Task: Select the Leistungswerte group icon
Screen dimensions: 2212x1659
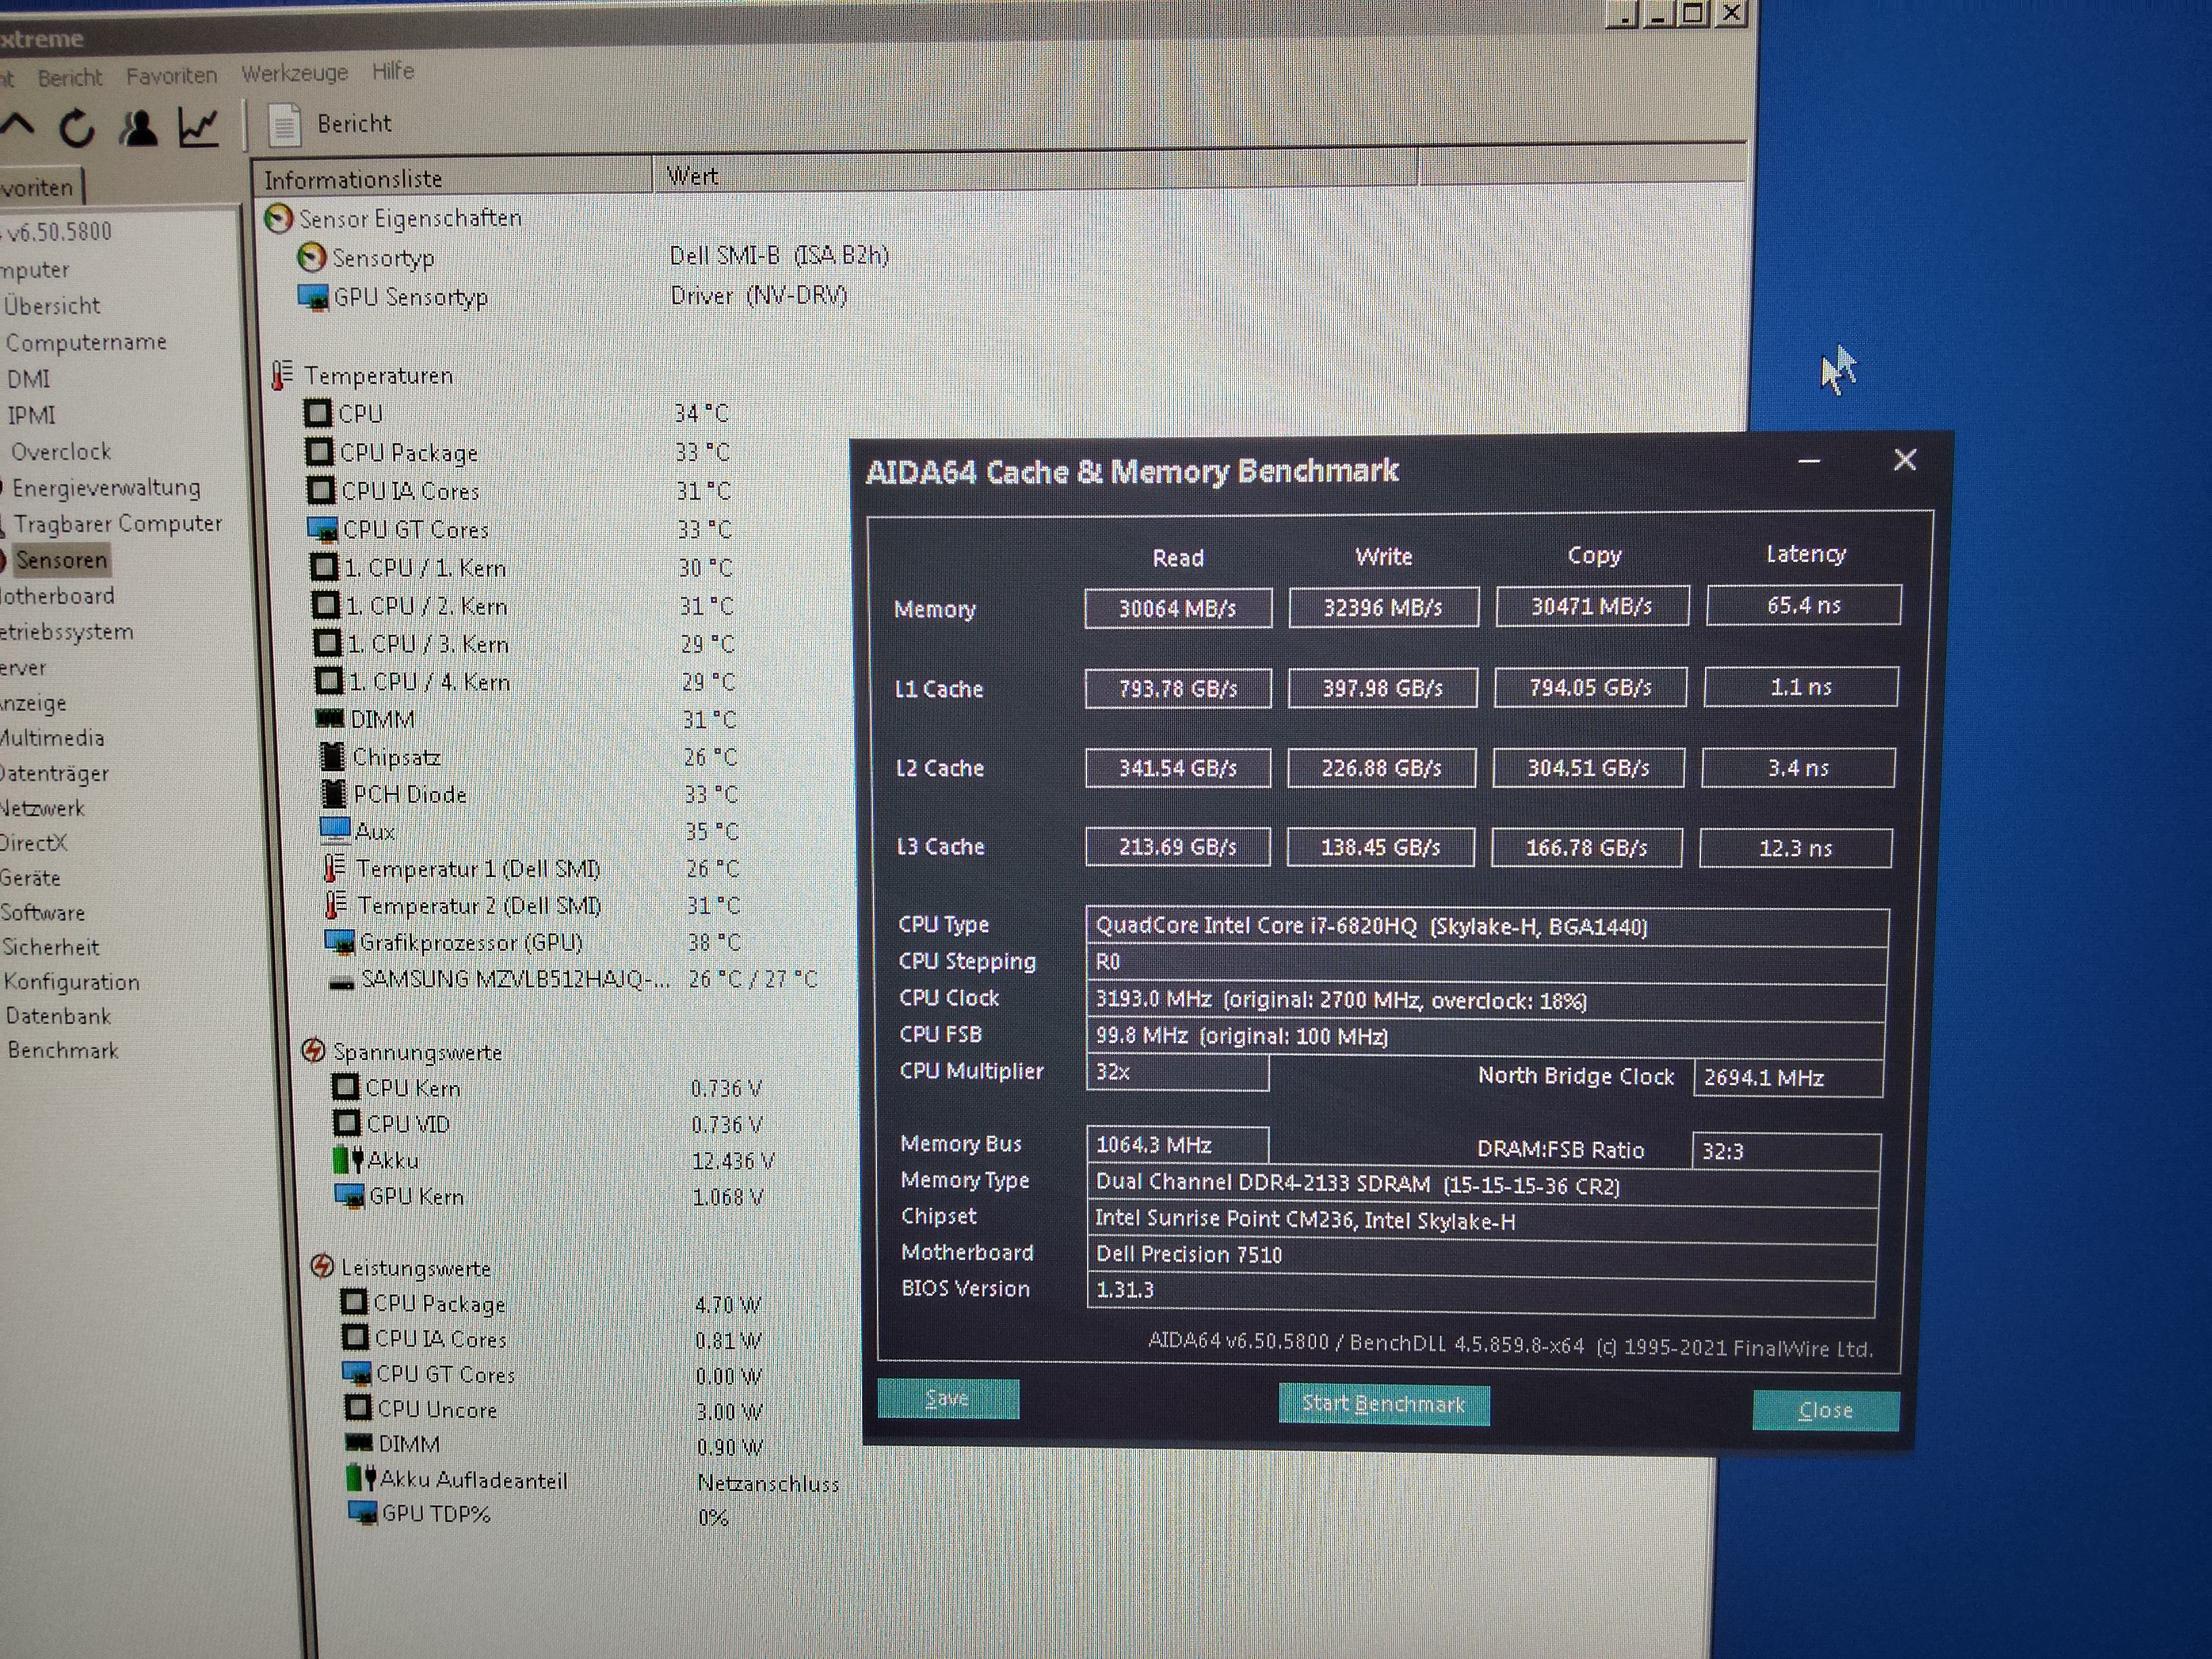Action: (322, 1267)
